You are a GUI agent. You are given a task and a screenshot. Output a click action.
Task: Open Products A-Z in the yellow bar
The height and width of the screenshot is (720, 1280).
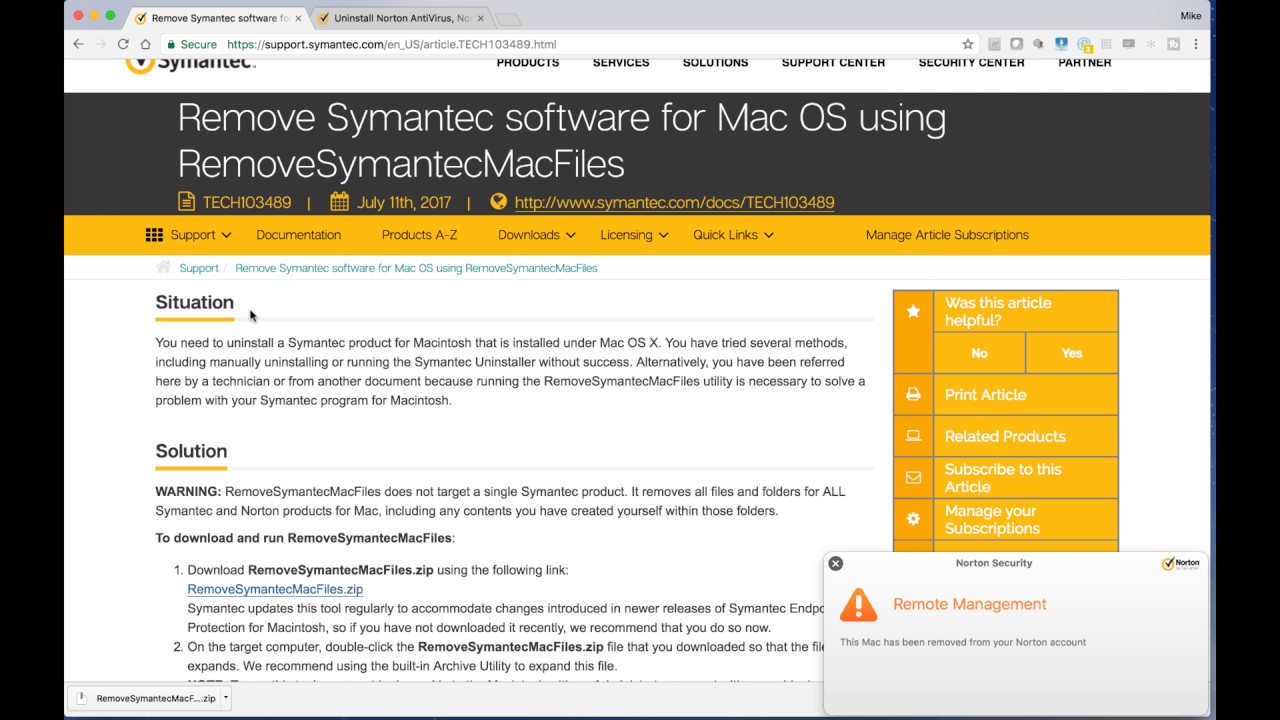tap(419, 235)
